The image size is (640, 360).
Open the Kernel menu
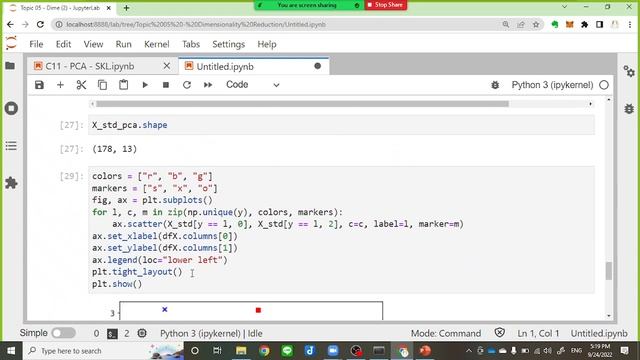[157, 44]
